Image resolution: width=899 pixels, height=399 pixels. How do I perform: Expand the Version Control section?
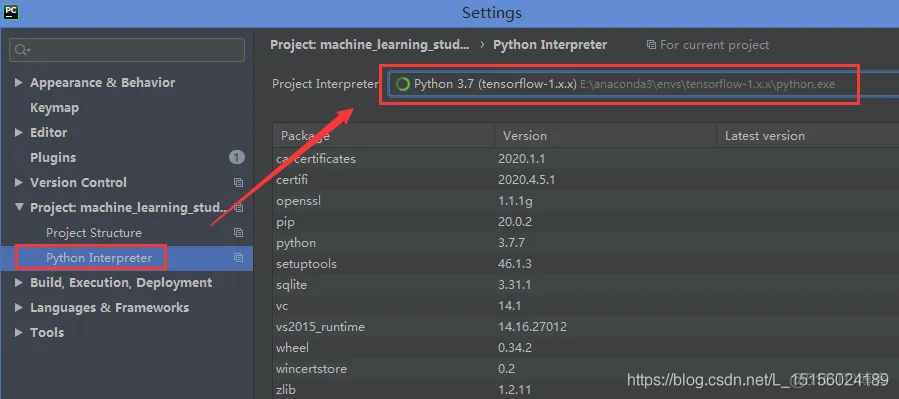18,182
